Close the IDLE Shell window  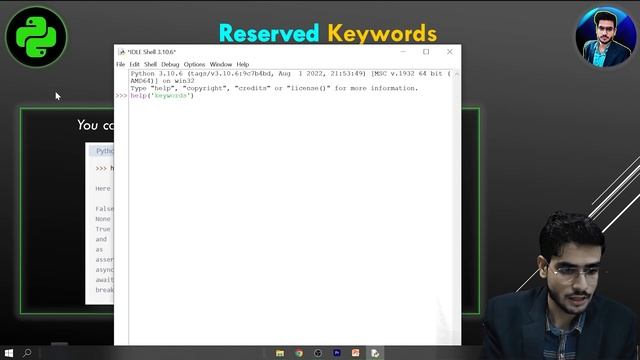pyautogui.click(x=449, y=52)
